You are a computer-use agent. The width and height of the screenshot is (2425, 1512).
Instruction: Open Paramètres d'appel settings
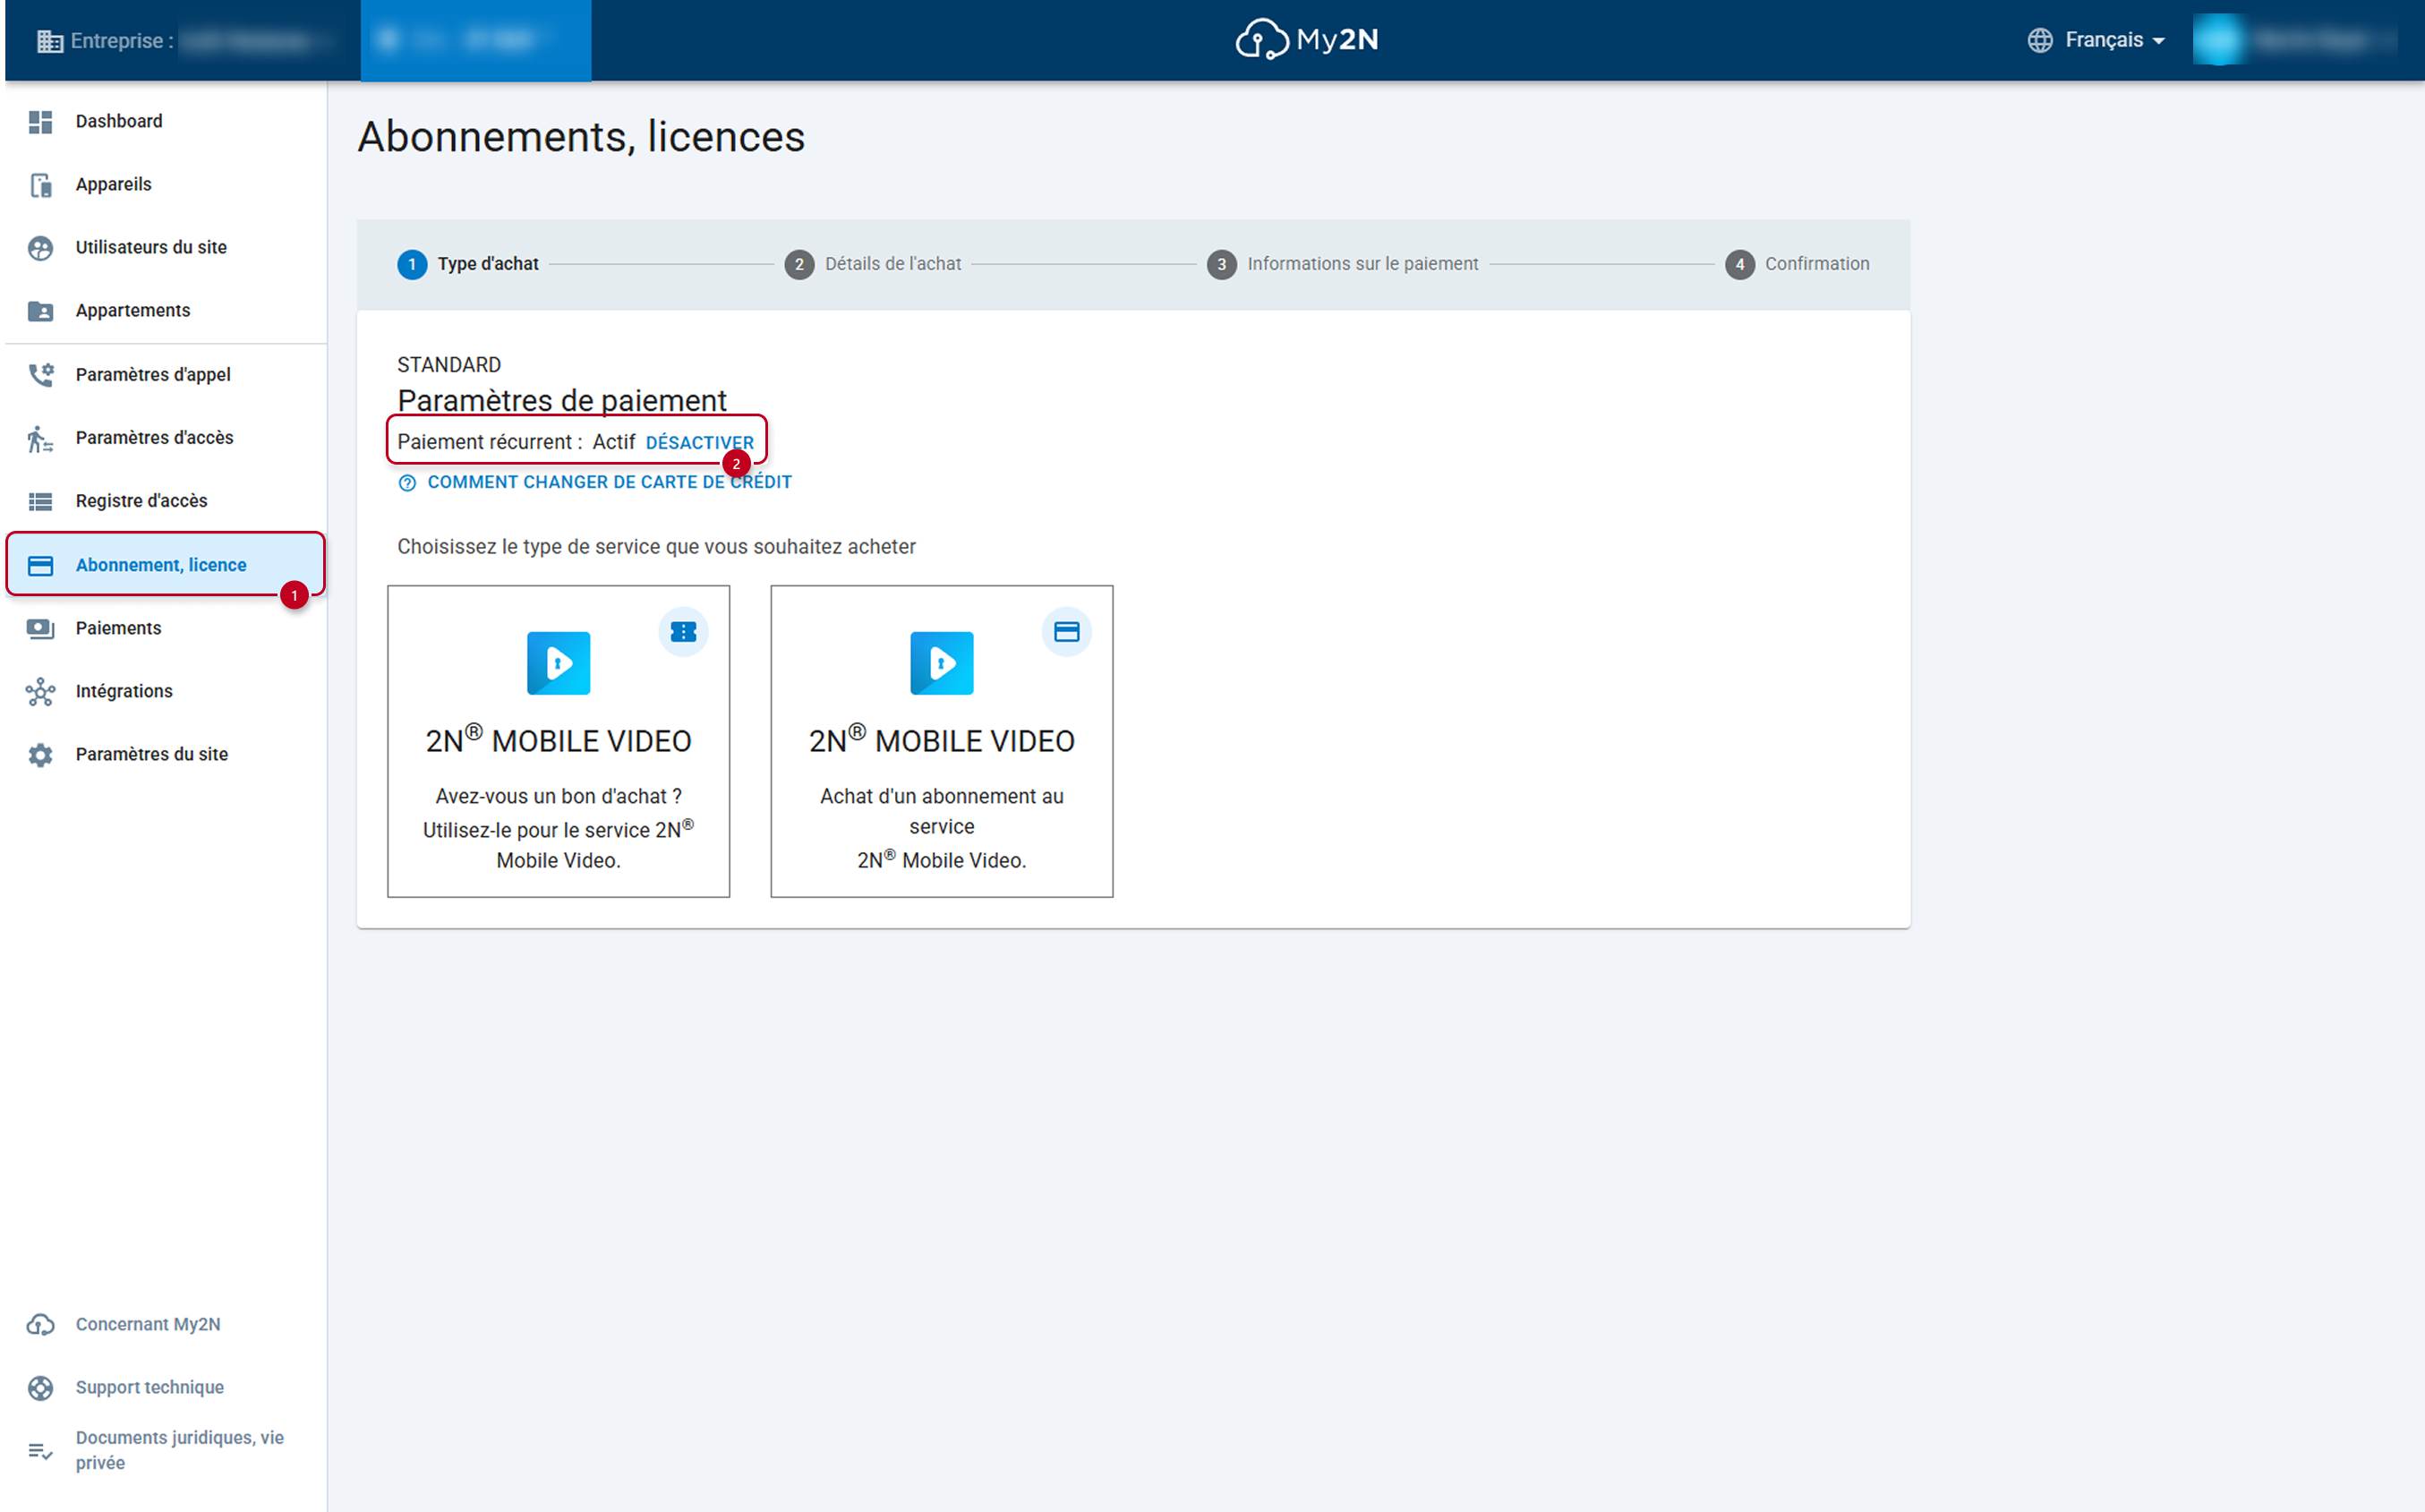(x=165, y=375)
